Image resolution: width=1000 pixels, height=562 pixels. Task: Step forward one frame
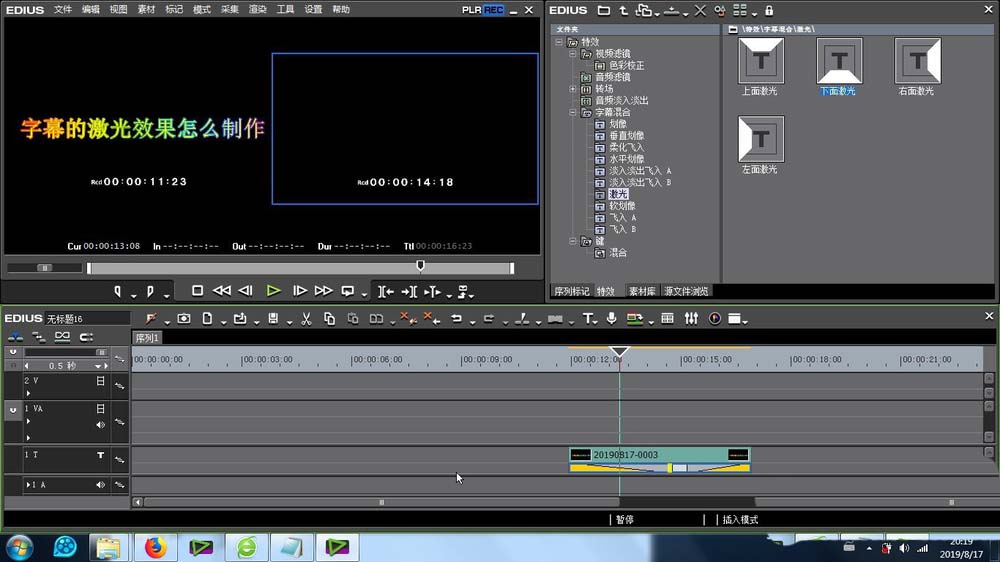(x=300, y=291)
